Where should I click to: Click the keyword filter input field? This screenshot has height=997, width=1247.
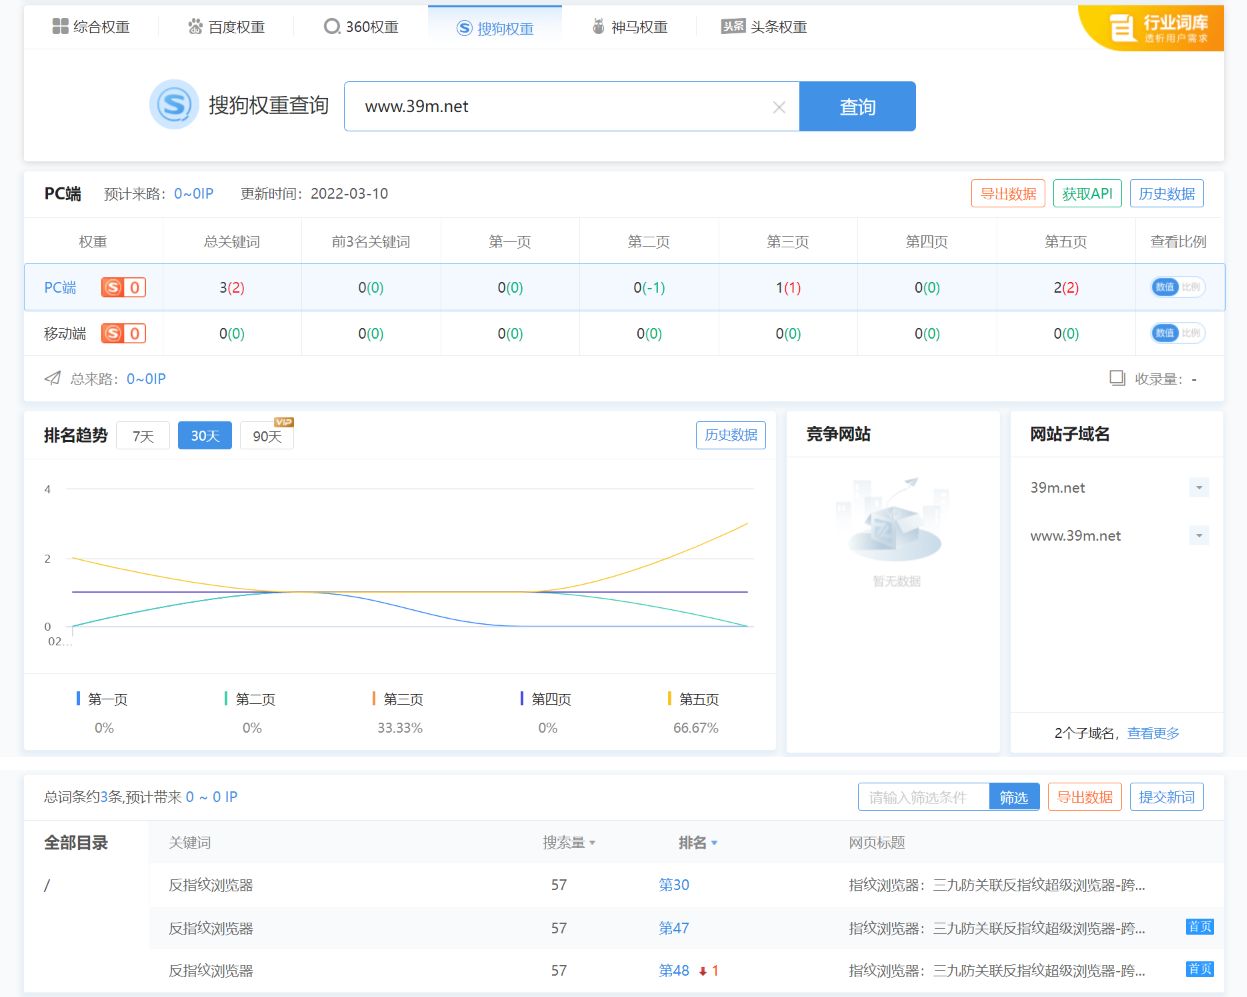click(924, 797)
